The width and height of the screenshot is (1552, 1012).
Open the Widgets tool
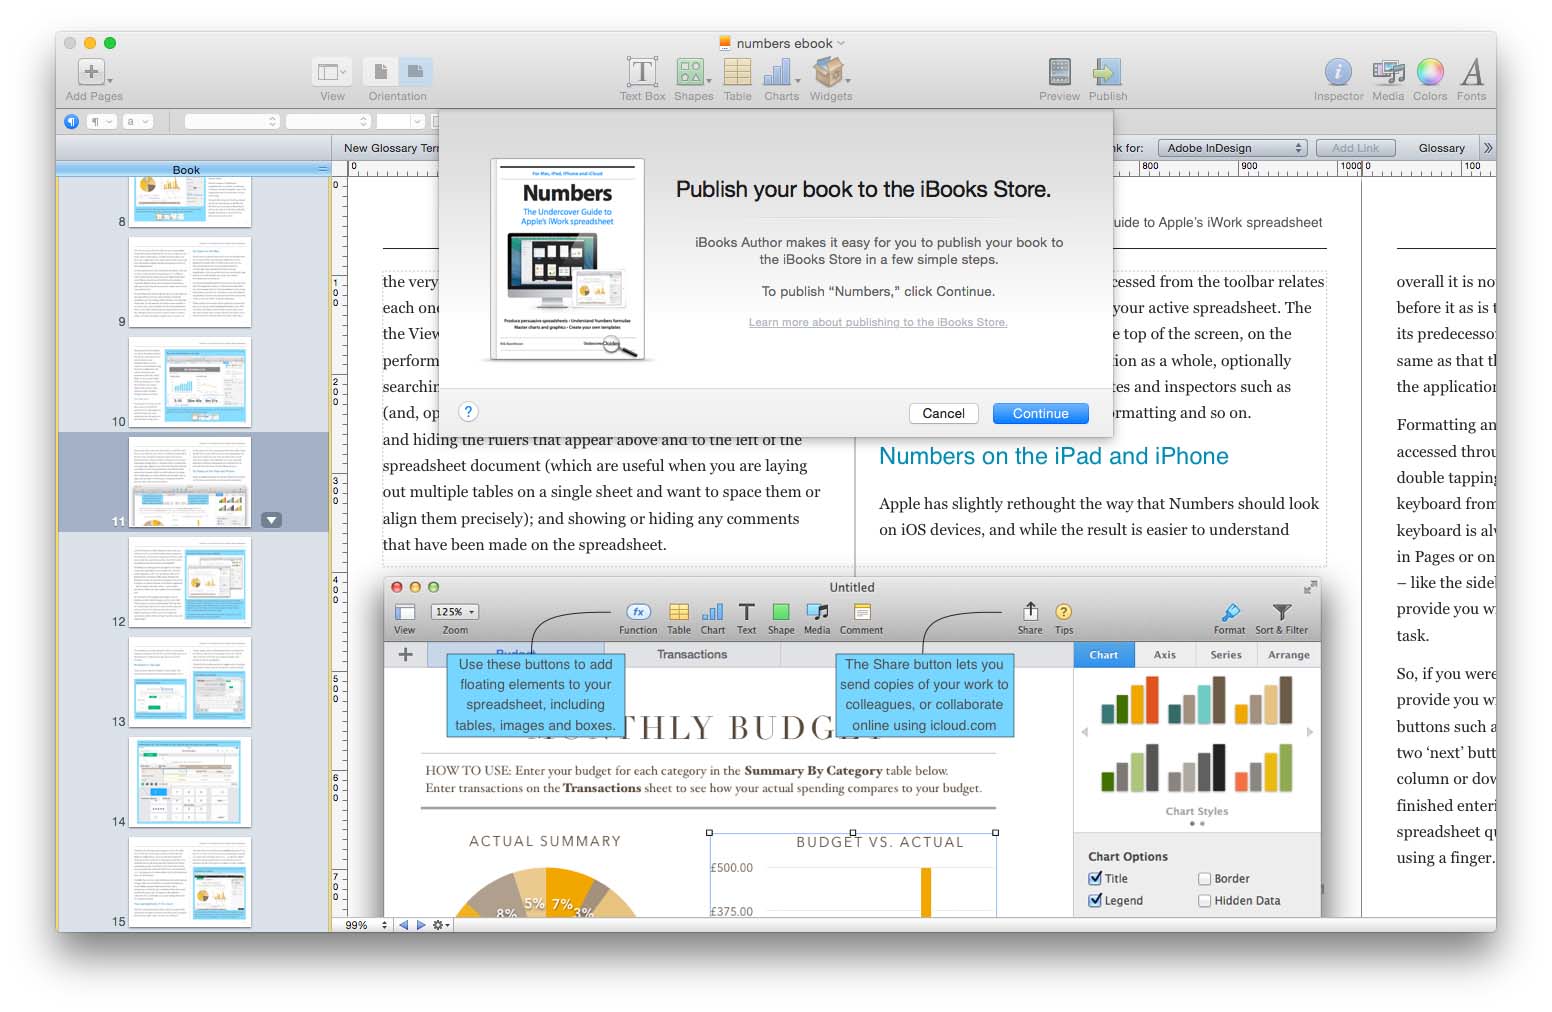click(830, 72)
